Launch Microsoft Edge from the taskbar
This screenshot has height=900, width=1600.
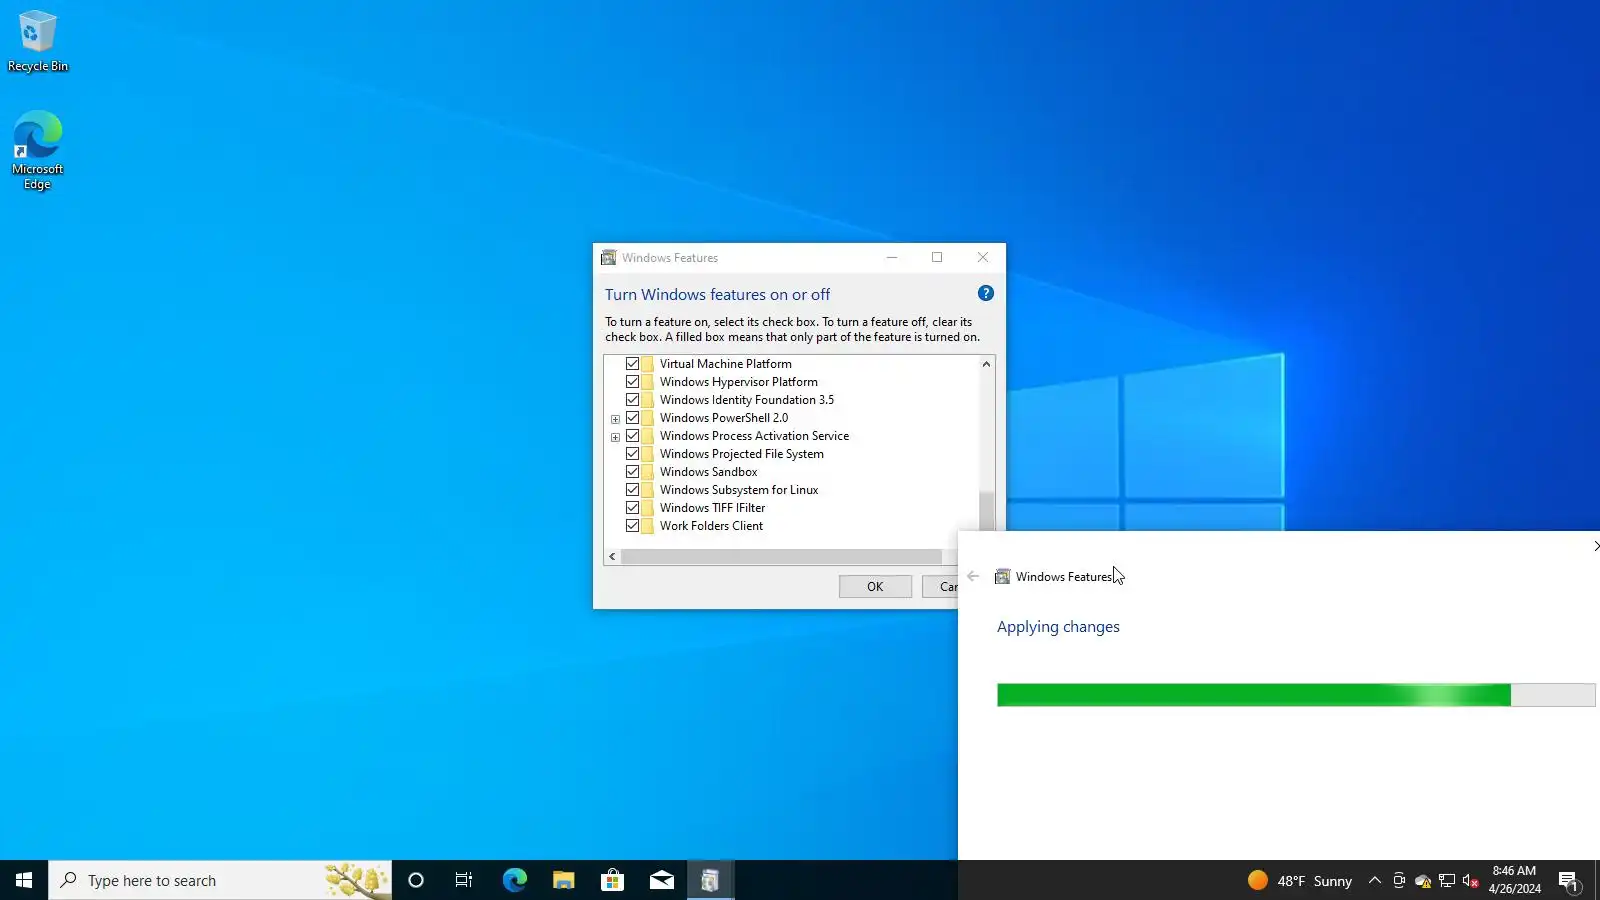click(514, 880)
